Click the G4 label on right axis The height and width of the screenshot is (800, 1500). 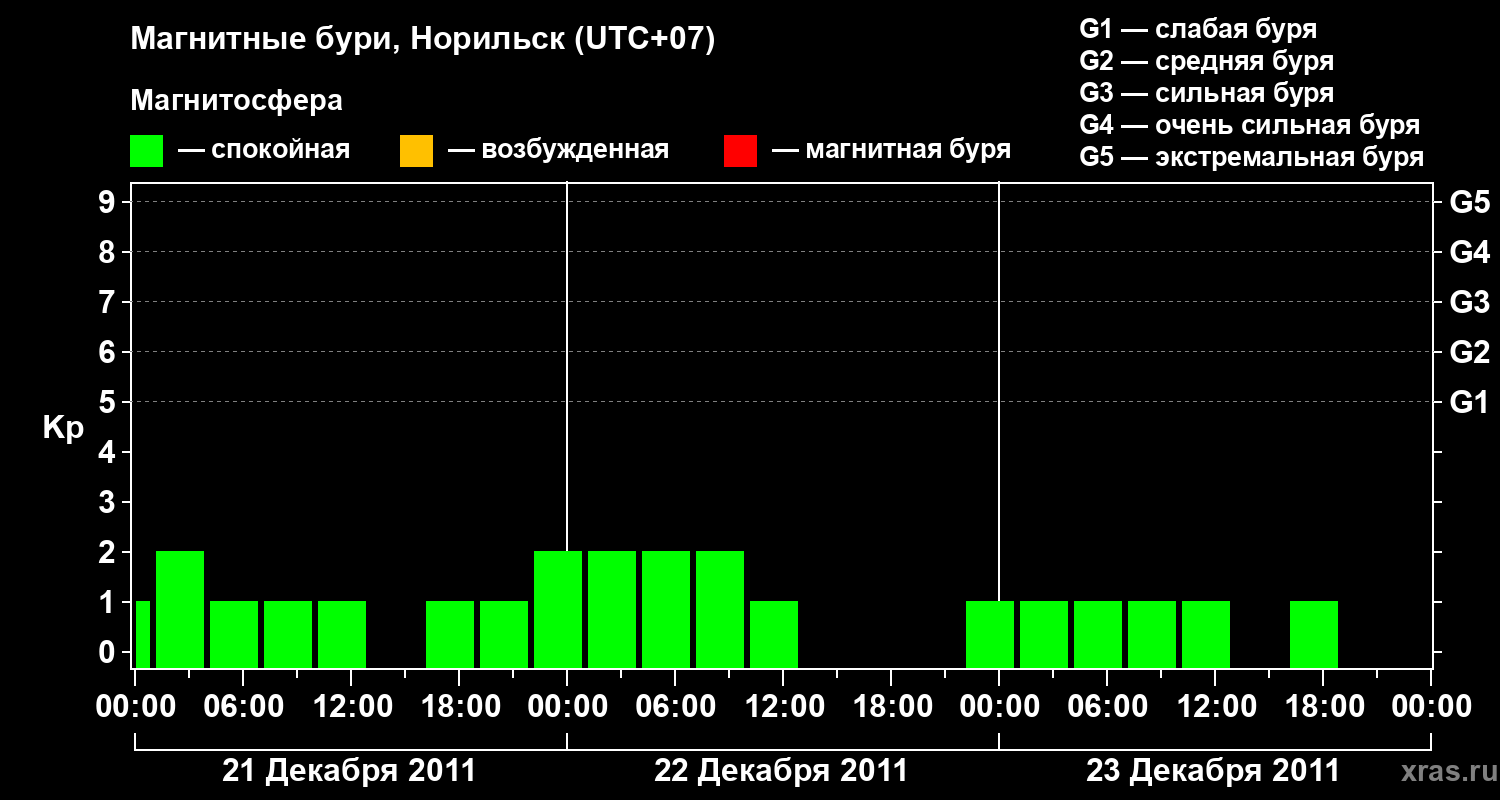(1470, 252)
